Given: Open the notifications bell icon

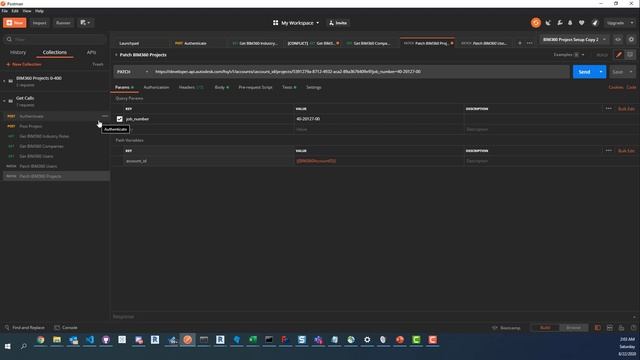Looking at the screenshot, I should click(570, 23).
